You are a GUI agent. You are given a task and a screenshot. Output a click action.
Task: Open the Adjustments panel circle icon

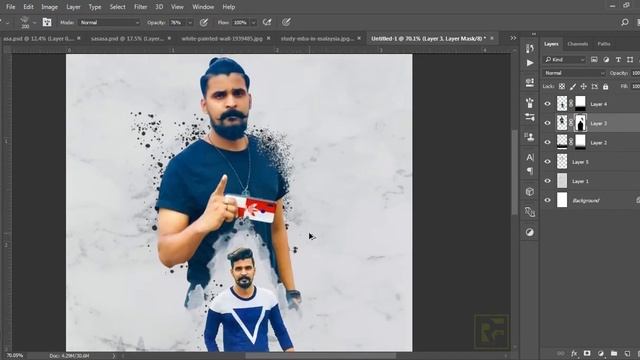coord(530,232)
